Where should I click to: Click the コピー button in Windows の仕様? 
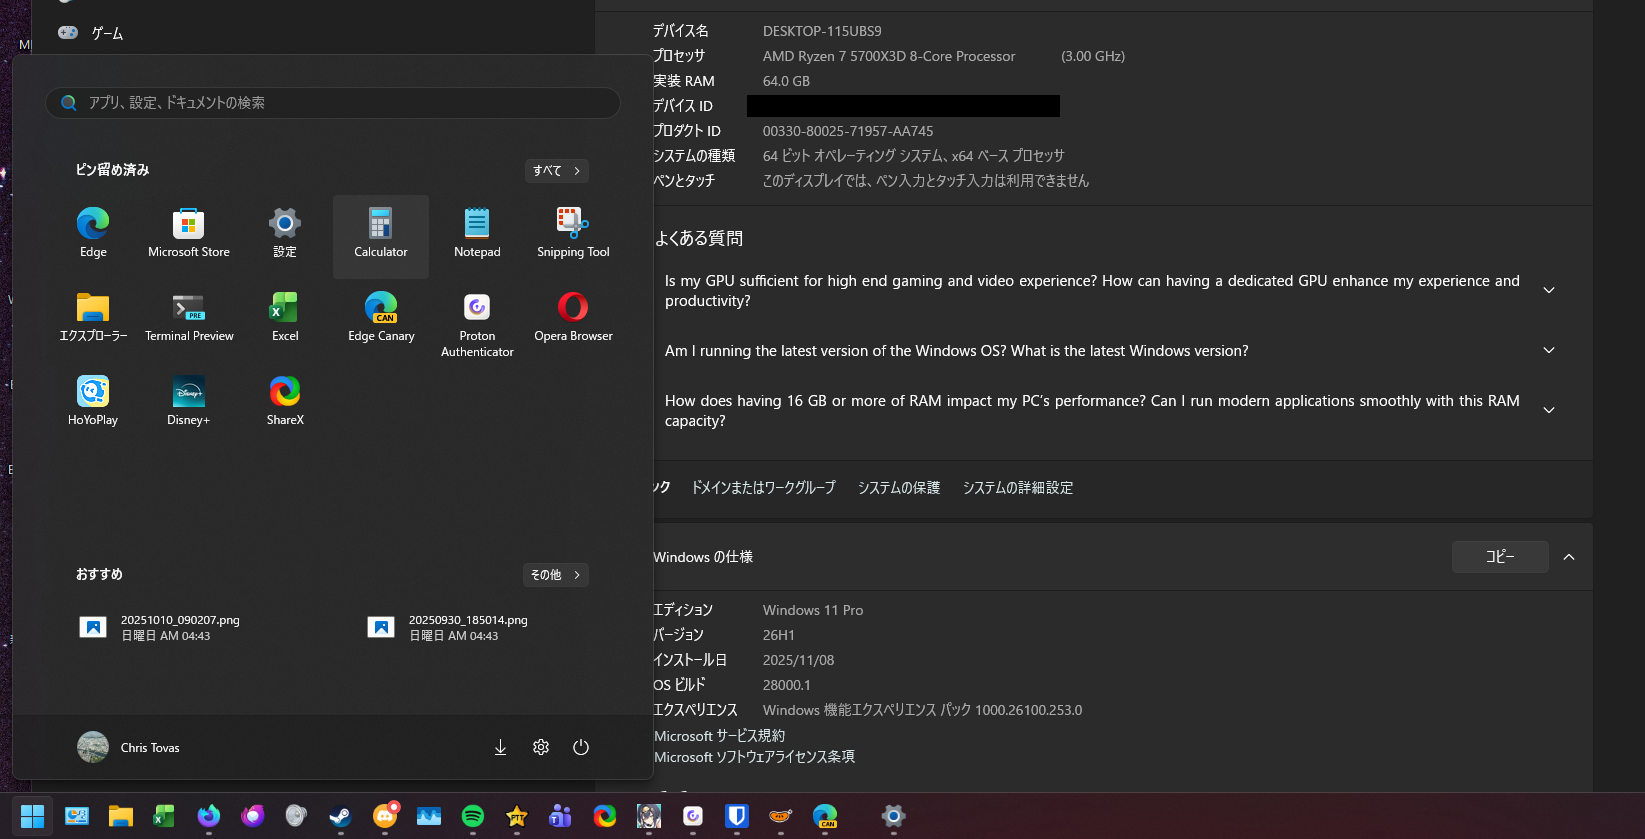click(x=1500, y=557)
